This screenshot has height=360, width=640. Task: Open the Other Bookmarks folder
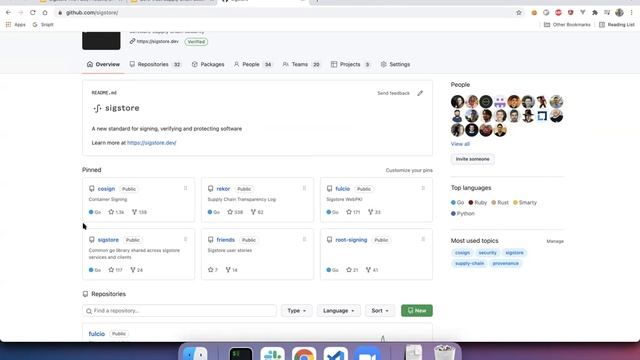tap(567, 24)
